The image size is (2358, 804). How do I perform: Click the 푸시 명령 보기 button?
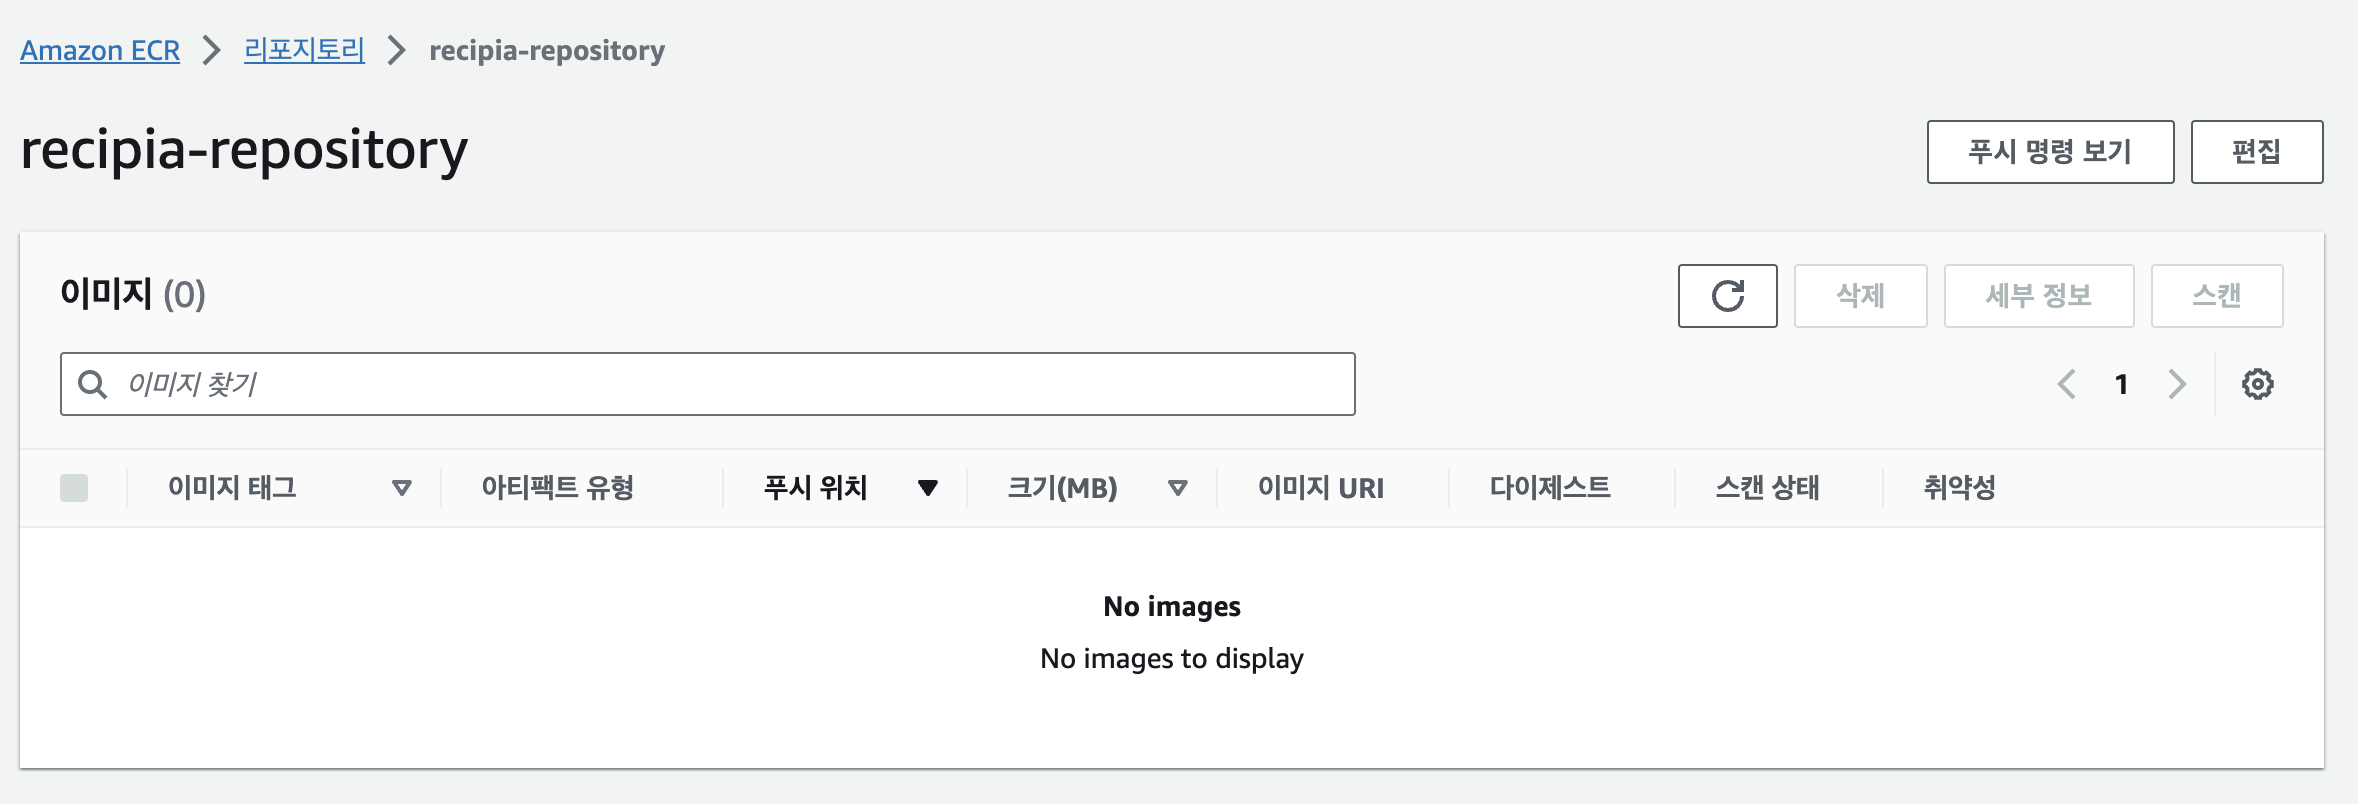(x=2050, y=151)
